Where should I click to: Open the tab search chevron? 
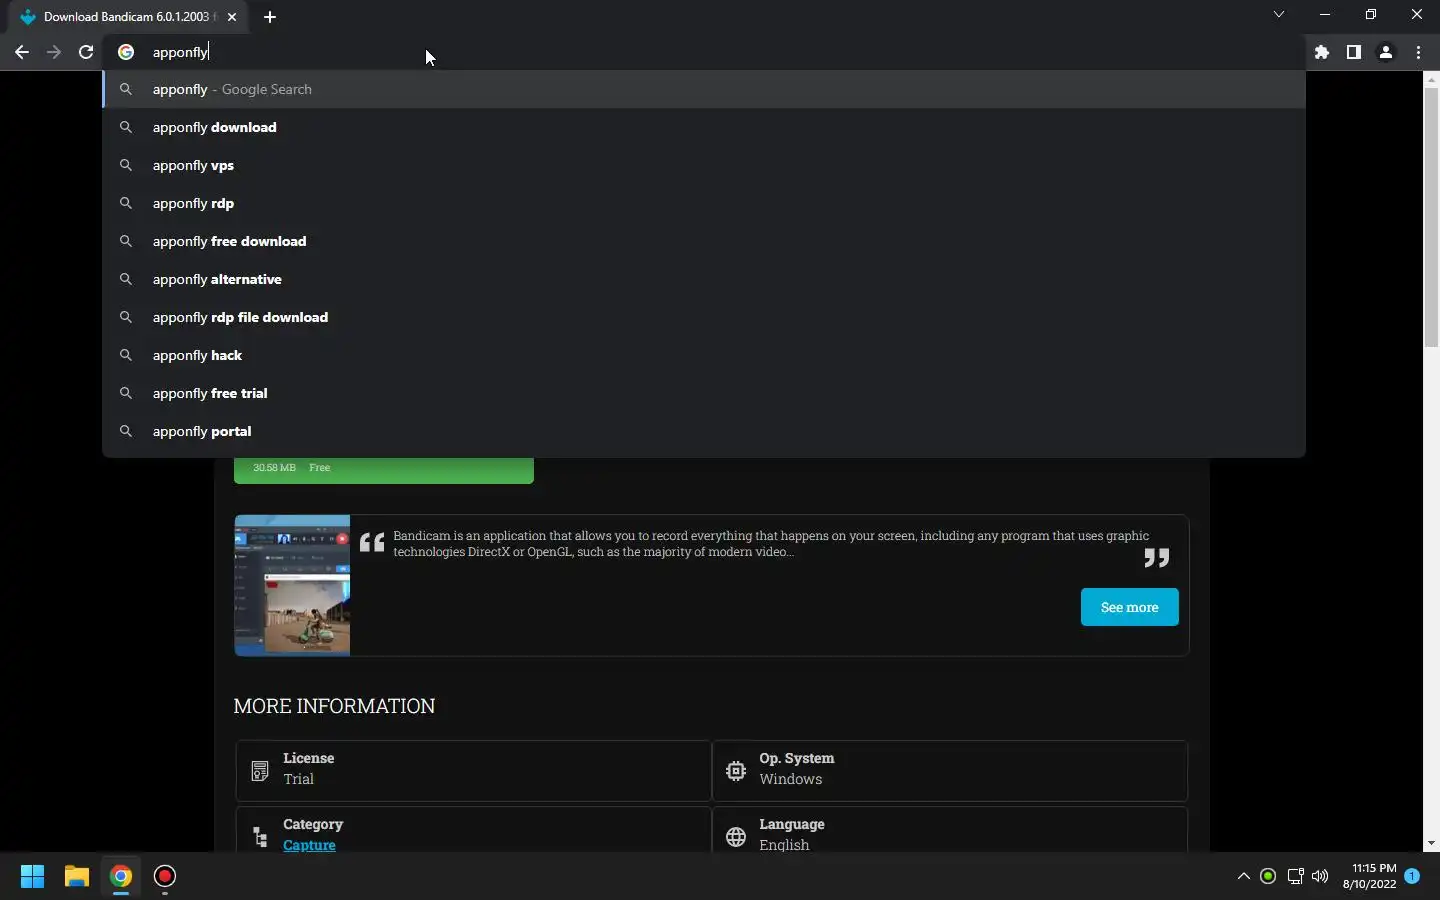(1278, 14)
